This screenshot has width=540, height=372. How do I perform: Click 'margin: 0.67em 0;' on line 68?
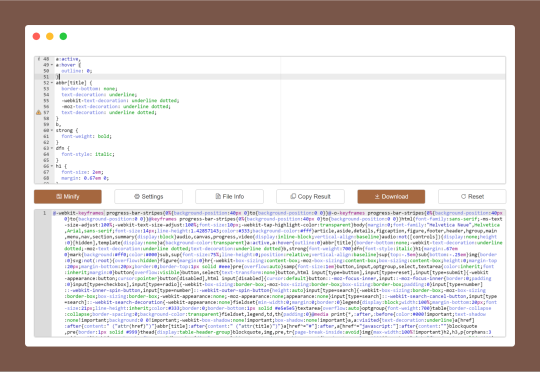[85, 178]
